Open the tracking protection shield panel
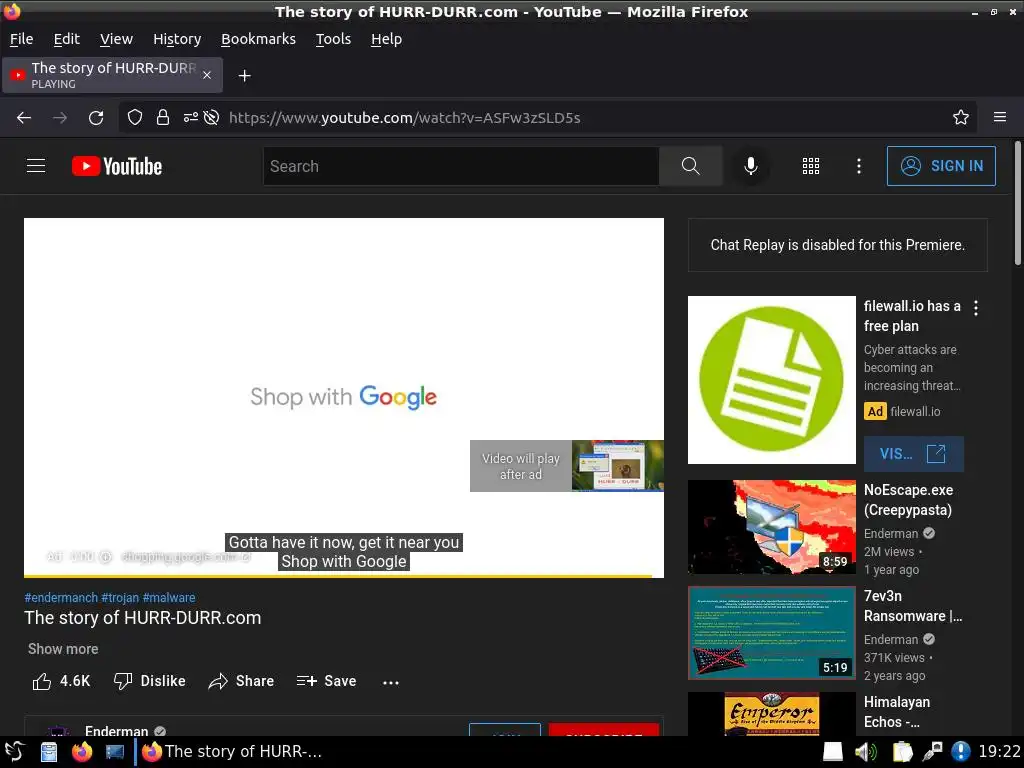 (135, 118)
